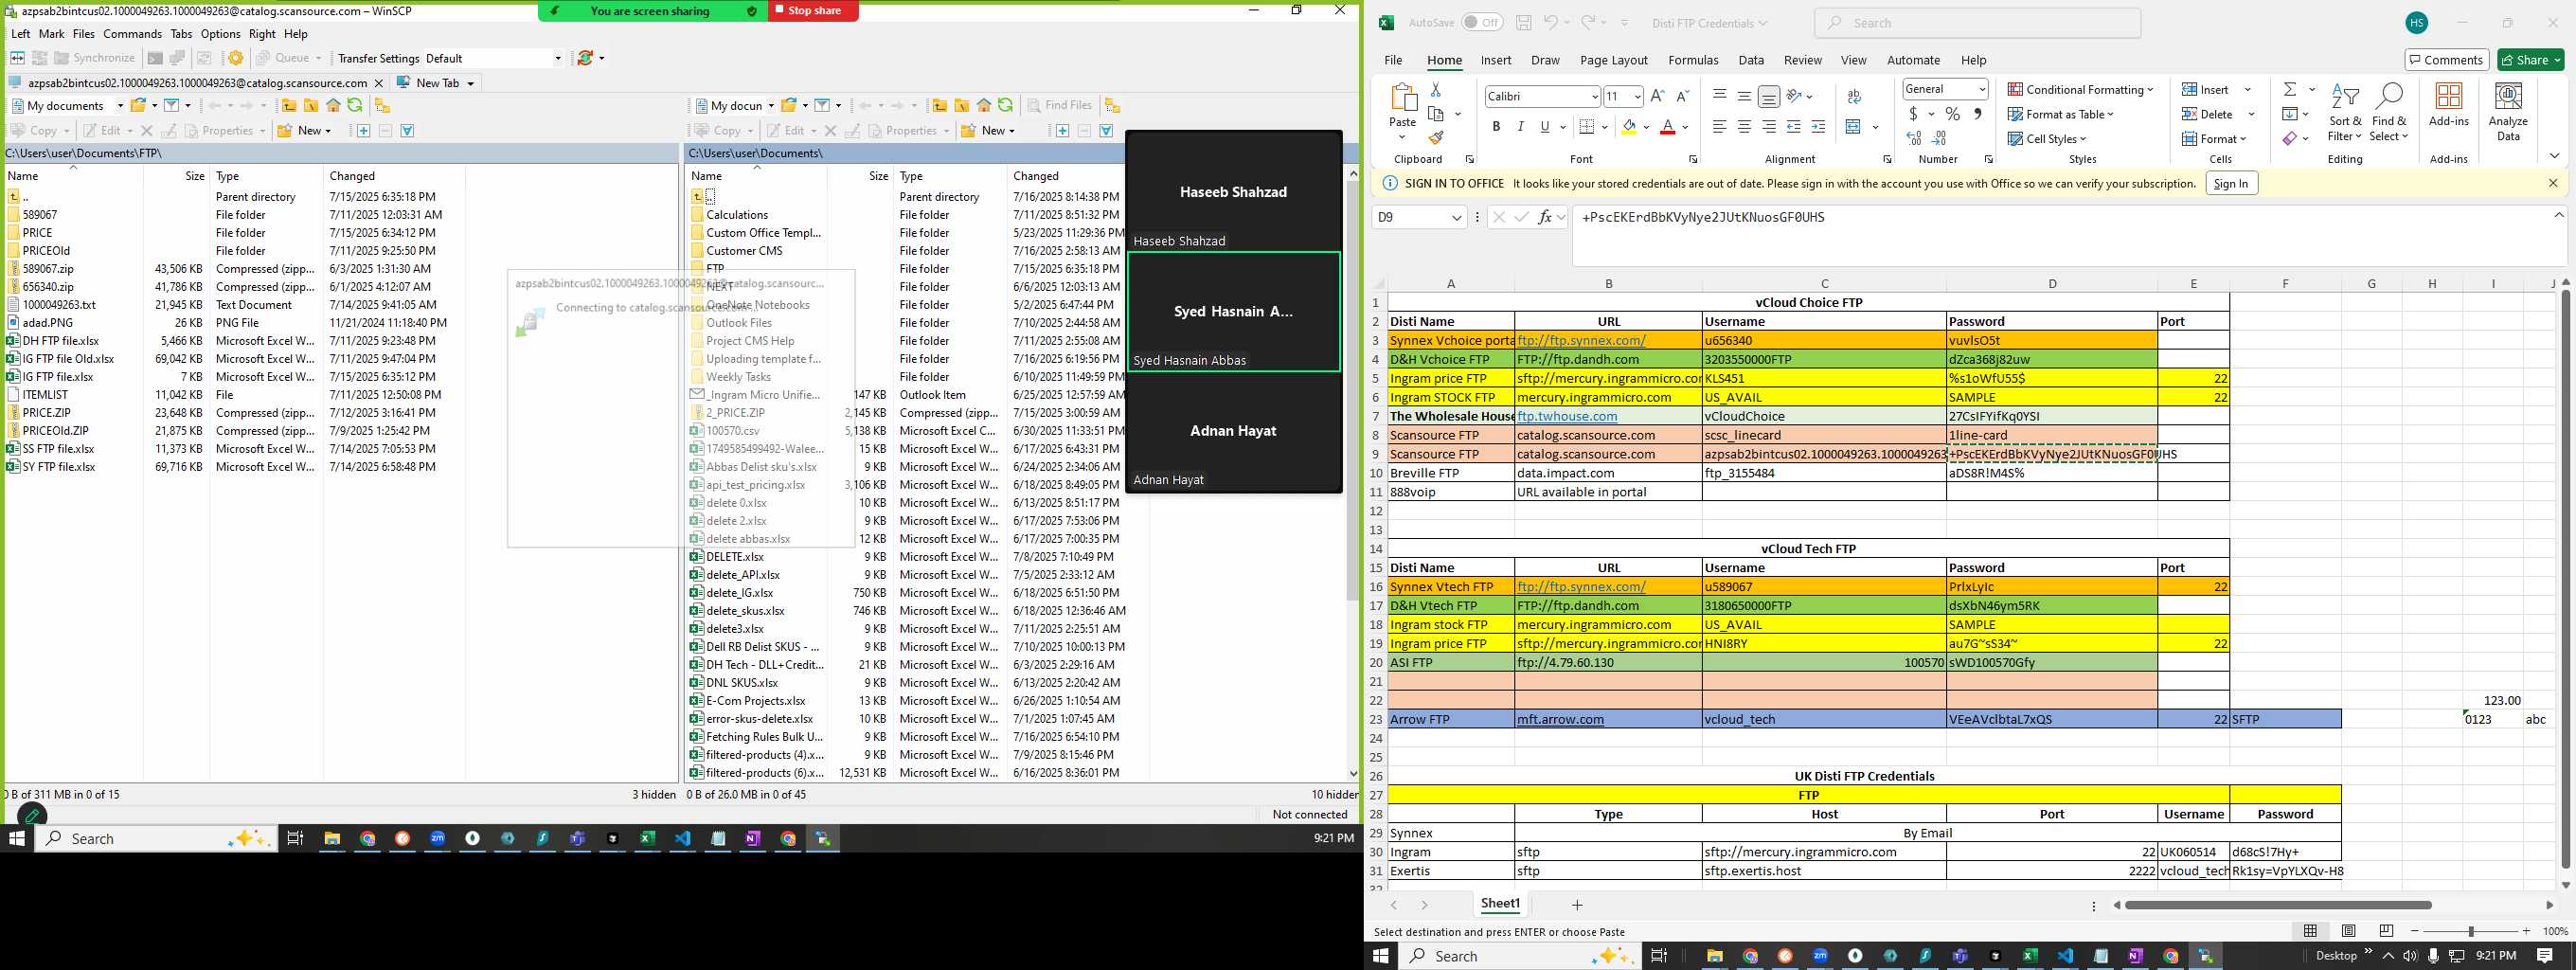Open WinSCP Options menu

pyautogui.click(x=220, y=34)
